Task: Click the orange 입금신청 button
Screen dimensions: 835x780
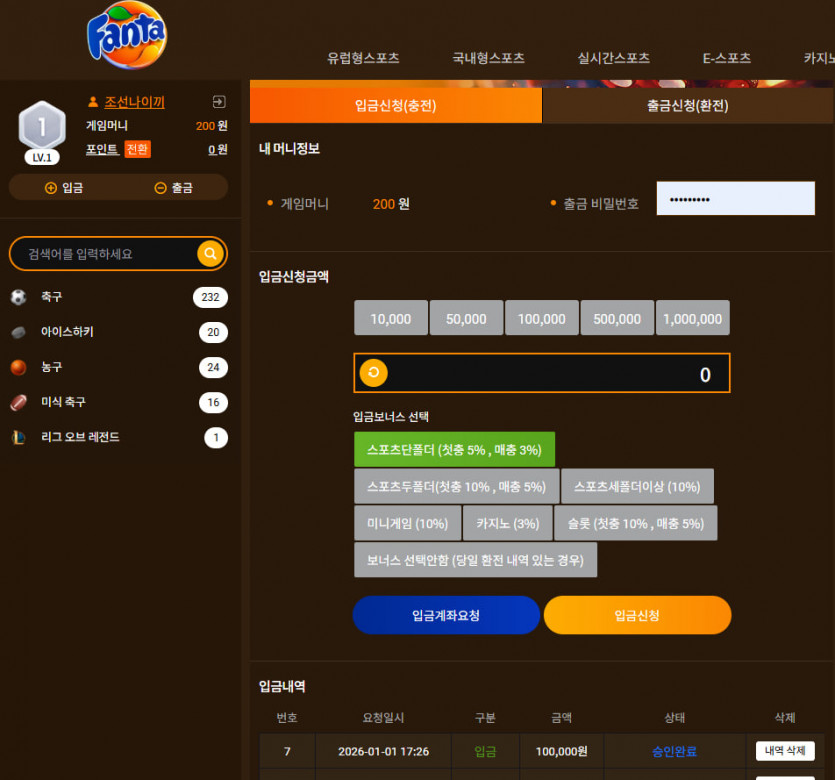Action: click(637, 615)
